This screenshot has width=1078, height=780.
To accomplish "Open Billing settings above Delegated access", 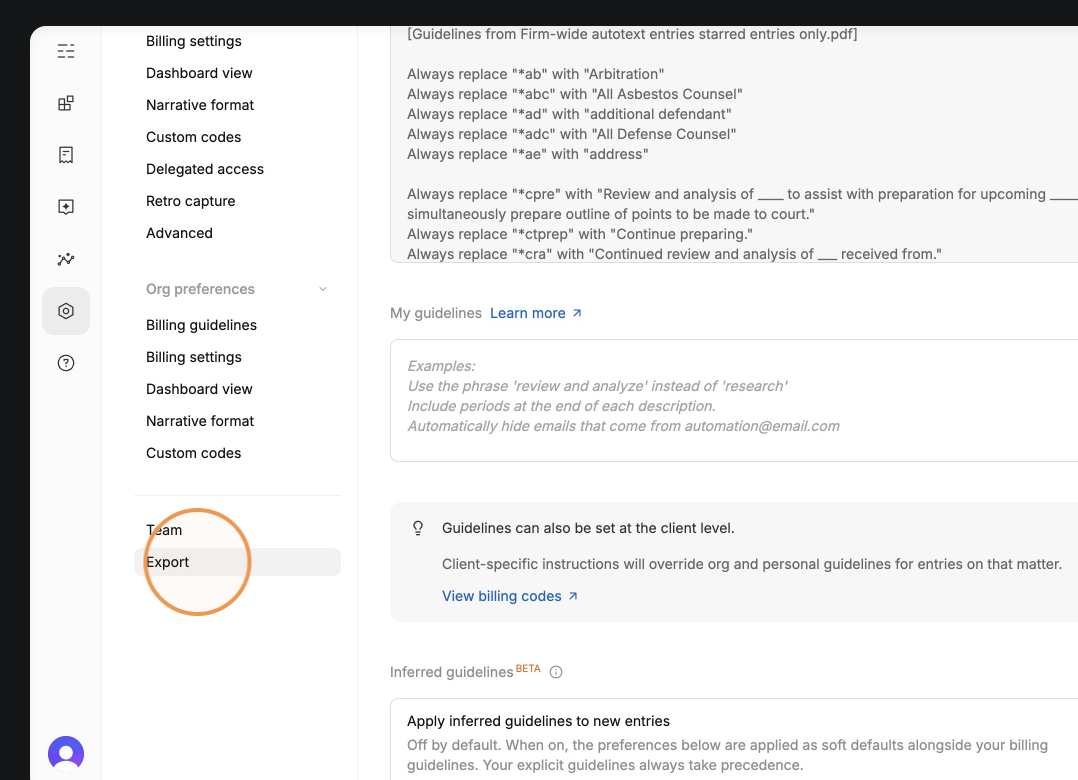I will click(x=194, y=41).
